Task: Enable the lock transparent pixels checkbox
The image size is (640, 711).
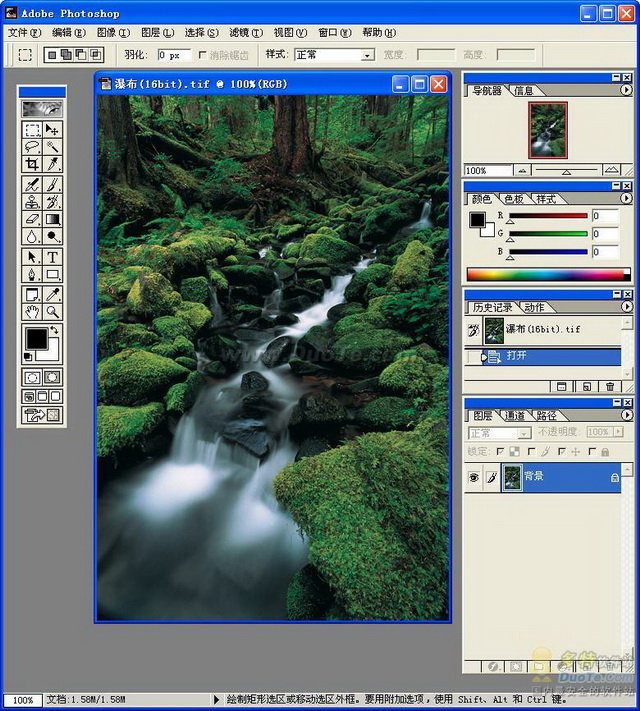Action: pos(502,452)
